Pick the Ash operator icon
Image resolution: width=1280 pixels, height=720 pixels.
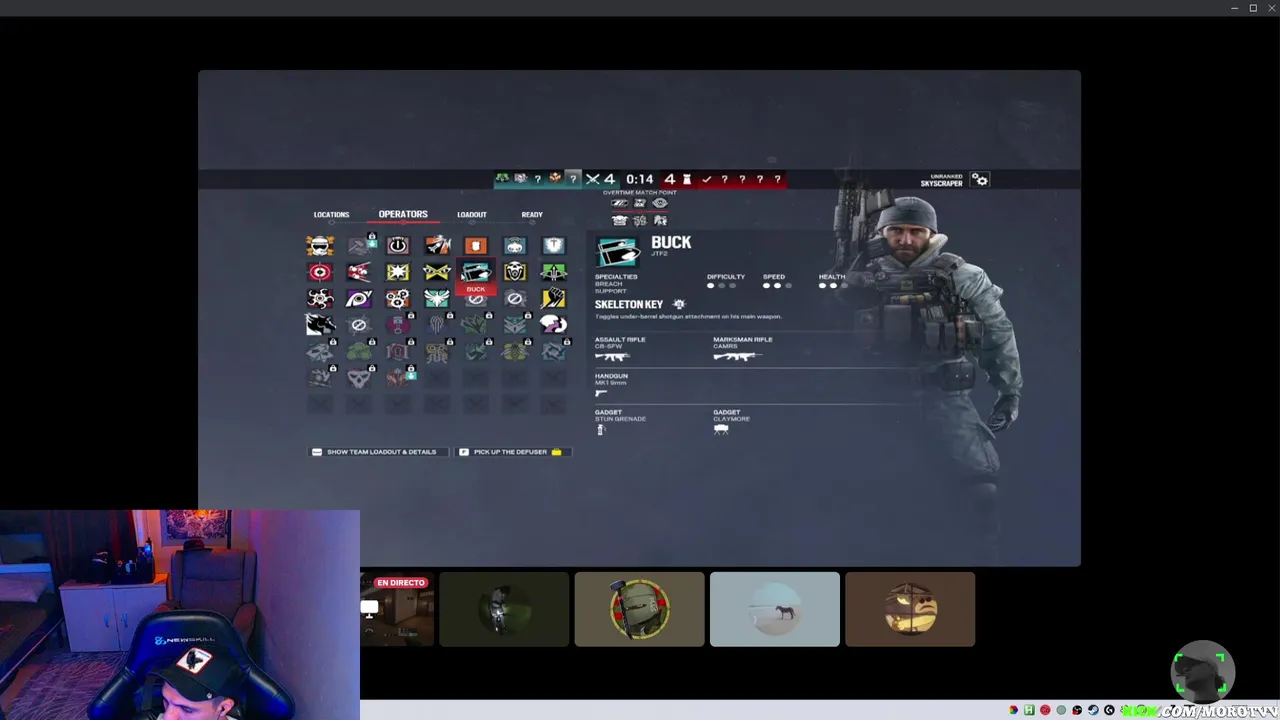coord(437,246)
